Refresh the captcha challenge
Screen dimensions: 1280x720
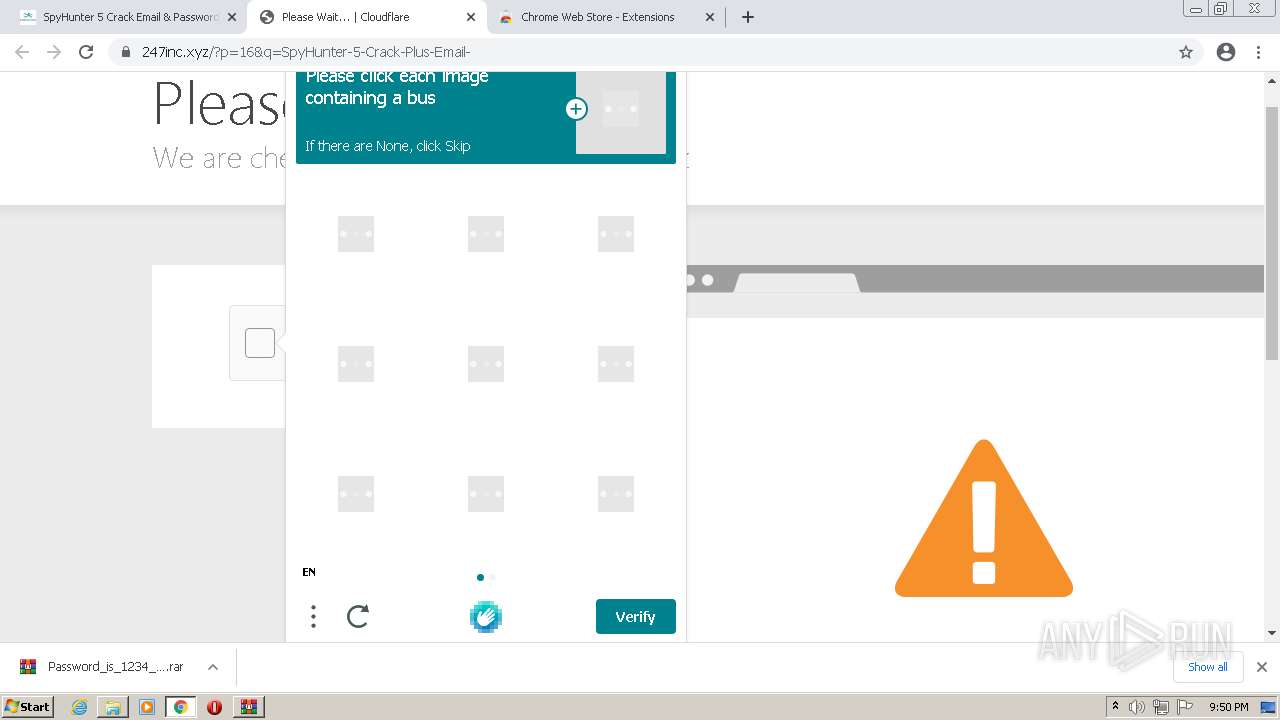pyautogui.click(x=358, y=616)
